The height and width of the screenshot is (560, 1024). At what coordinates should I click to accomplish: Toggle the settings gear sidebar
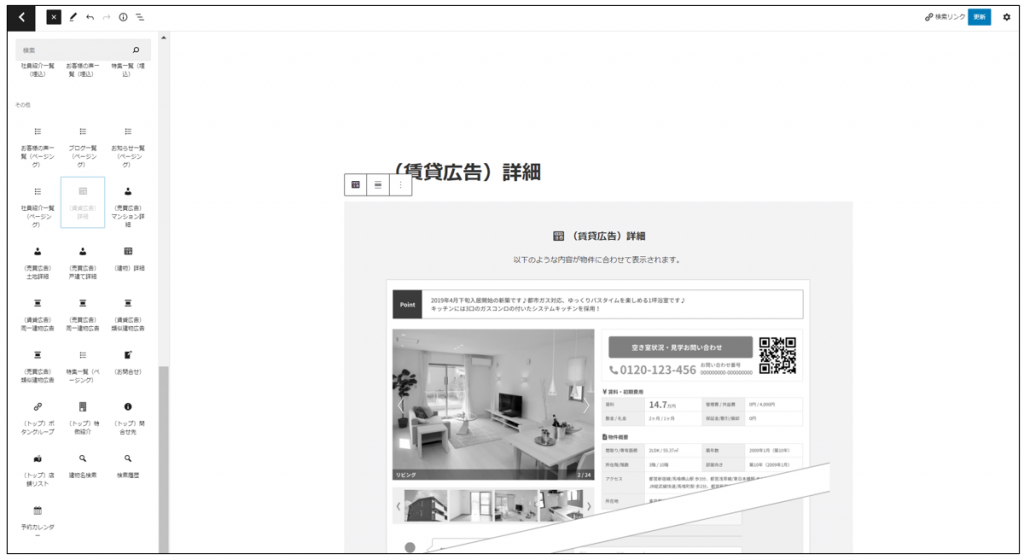tap(1006, 17)
